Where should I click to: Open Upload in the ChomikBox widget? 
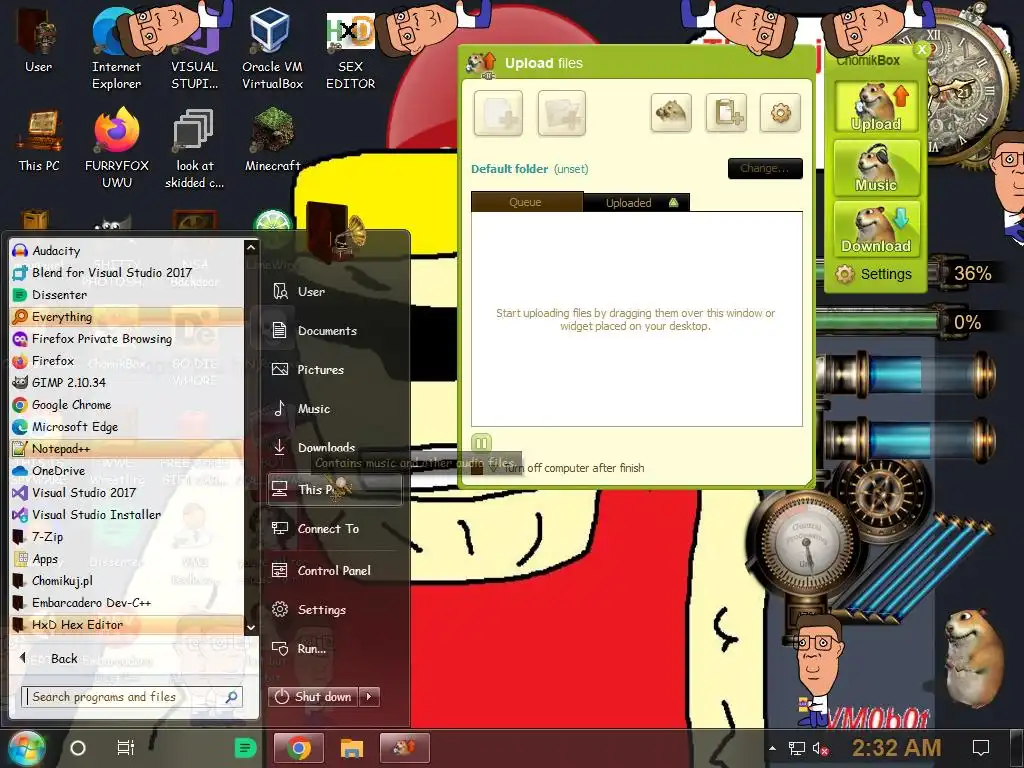876,107
